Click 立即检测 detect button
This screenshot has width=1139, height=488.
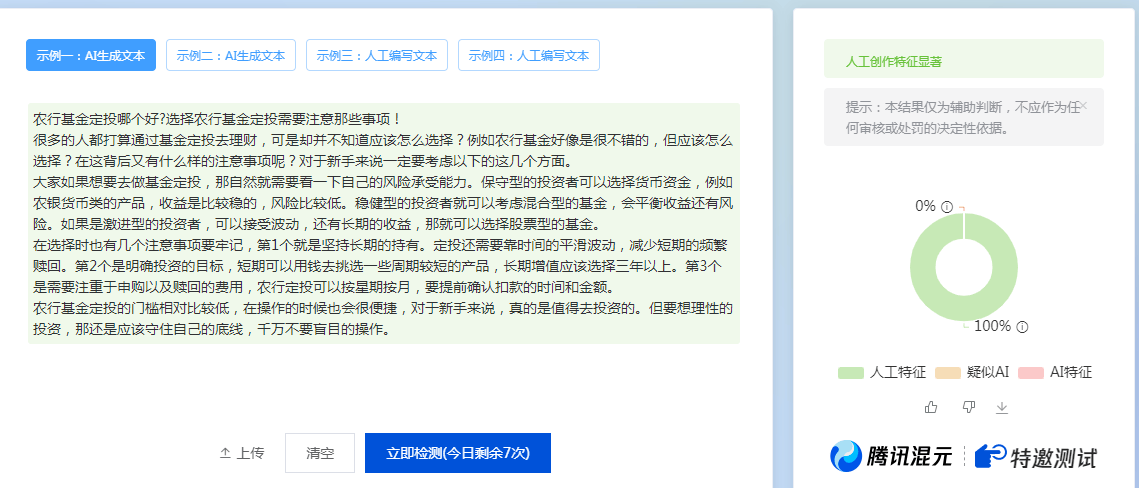point(458,453)
